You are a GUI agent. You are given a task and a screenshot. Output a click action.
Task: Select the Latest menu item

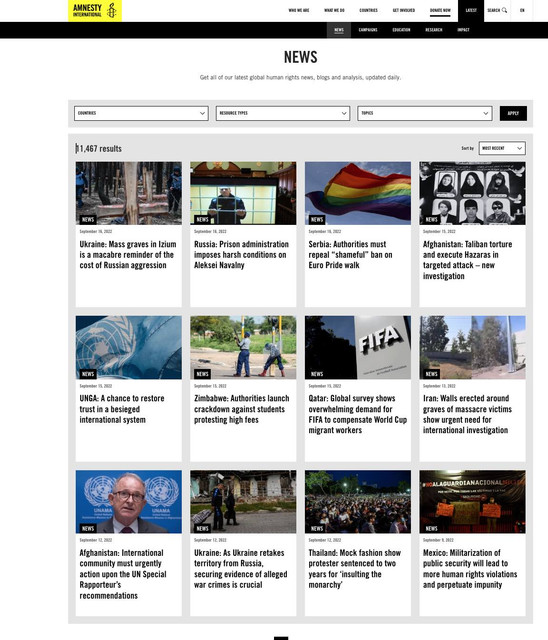point(471,11)
